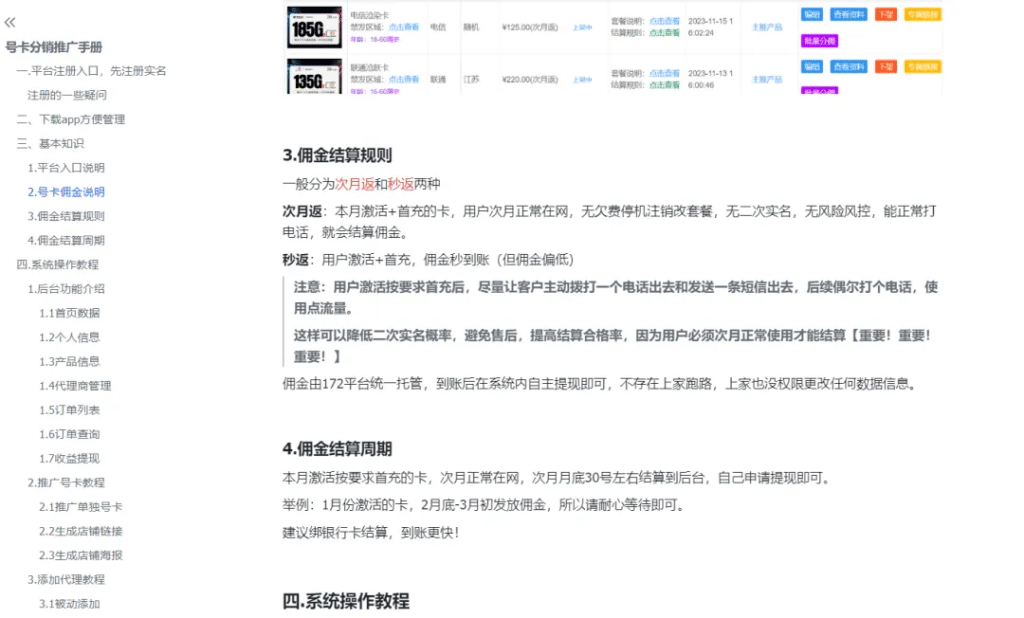
Task: Collapse the sidebar with the double-chevron icon
Action: pyautogui.click(x=10, y=22)
